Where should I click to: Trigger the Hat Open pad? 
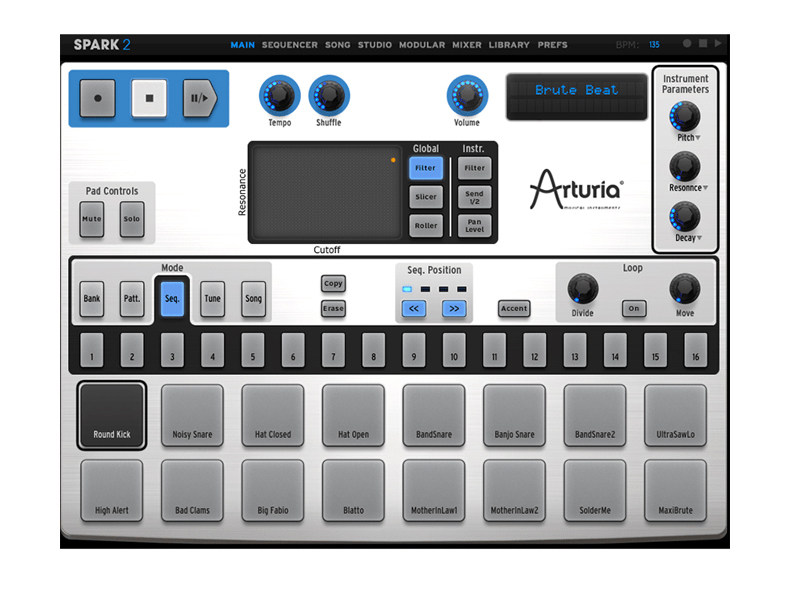pos(354,416)
